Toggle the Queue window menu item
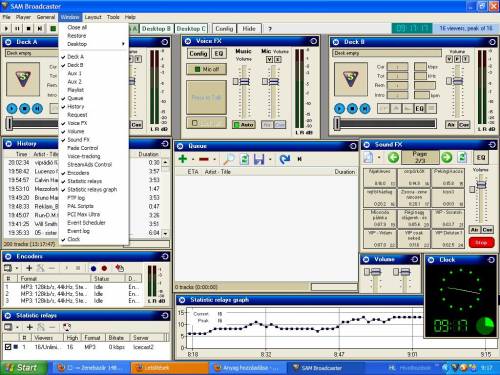 [93, 98]
